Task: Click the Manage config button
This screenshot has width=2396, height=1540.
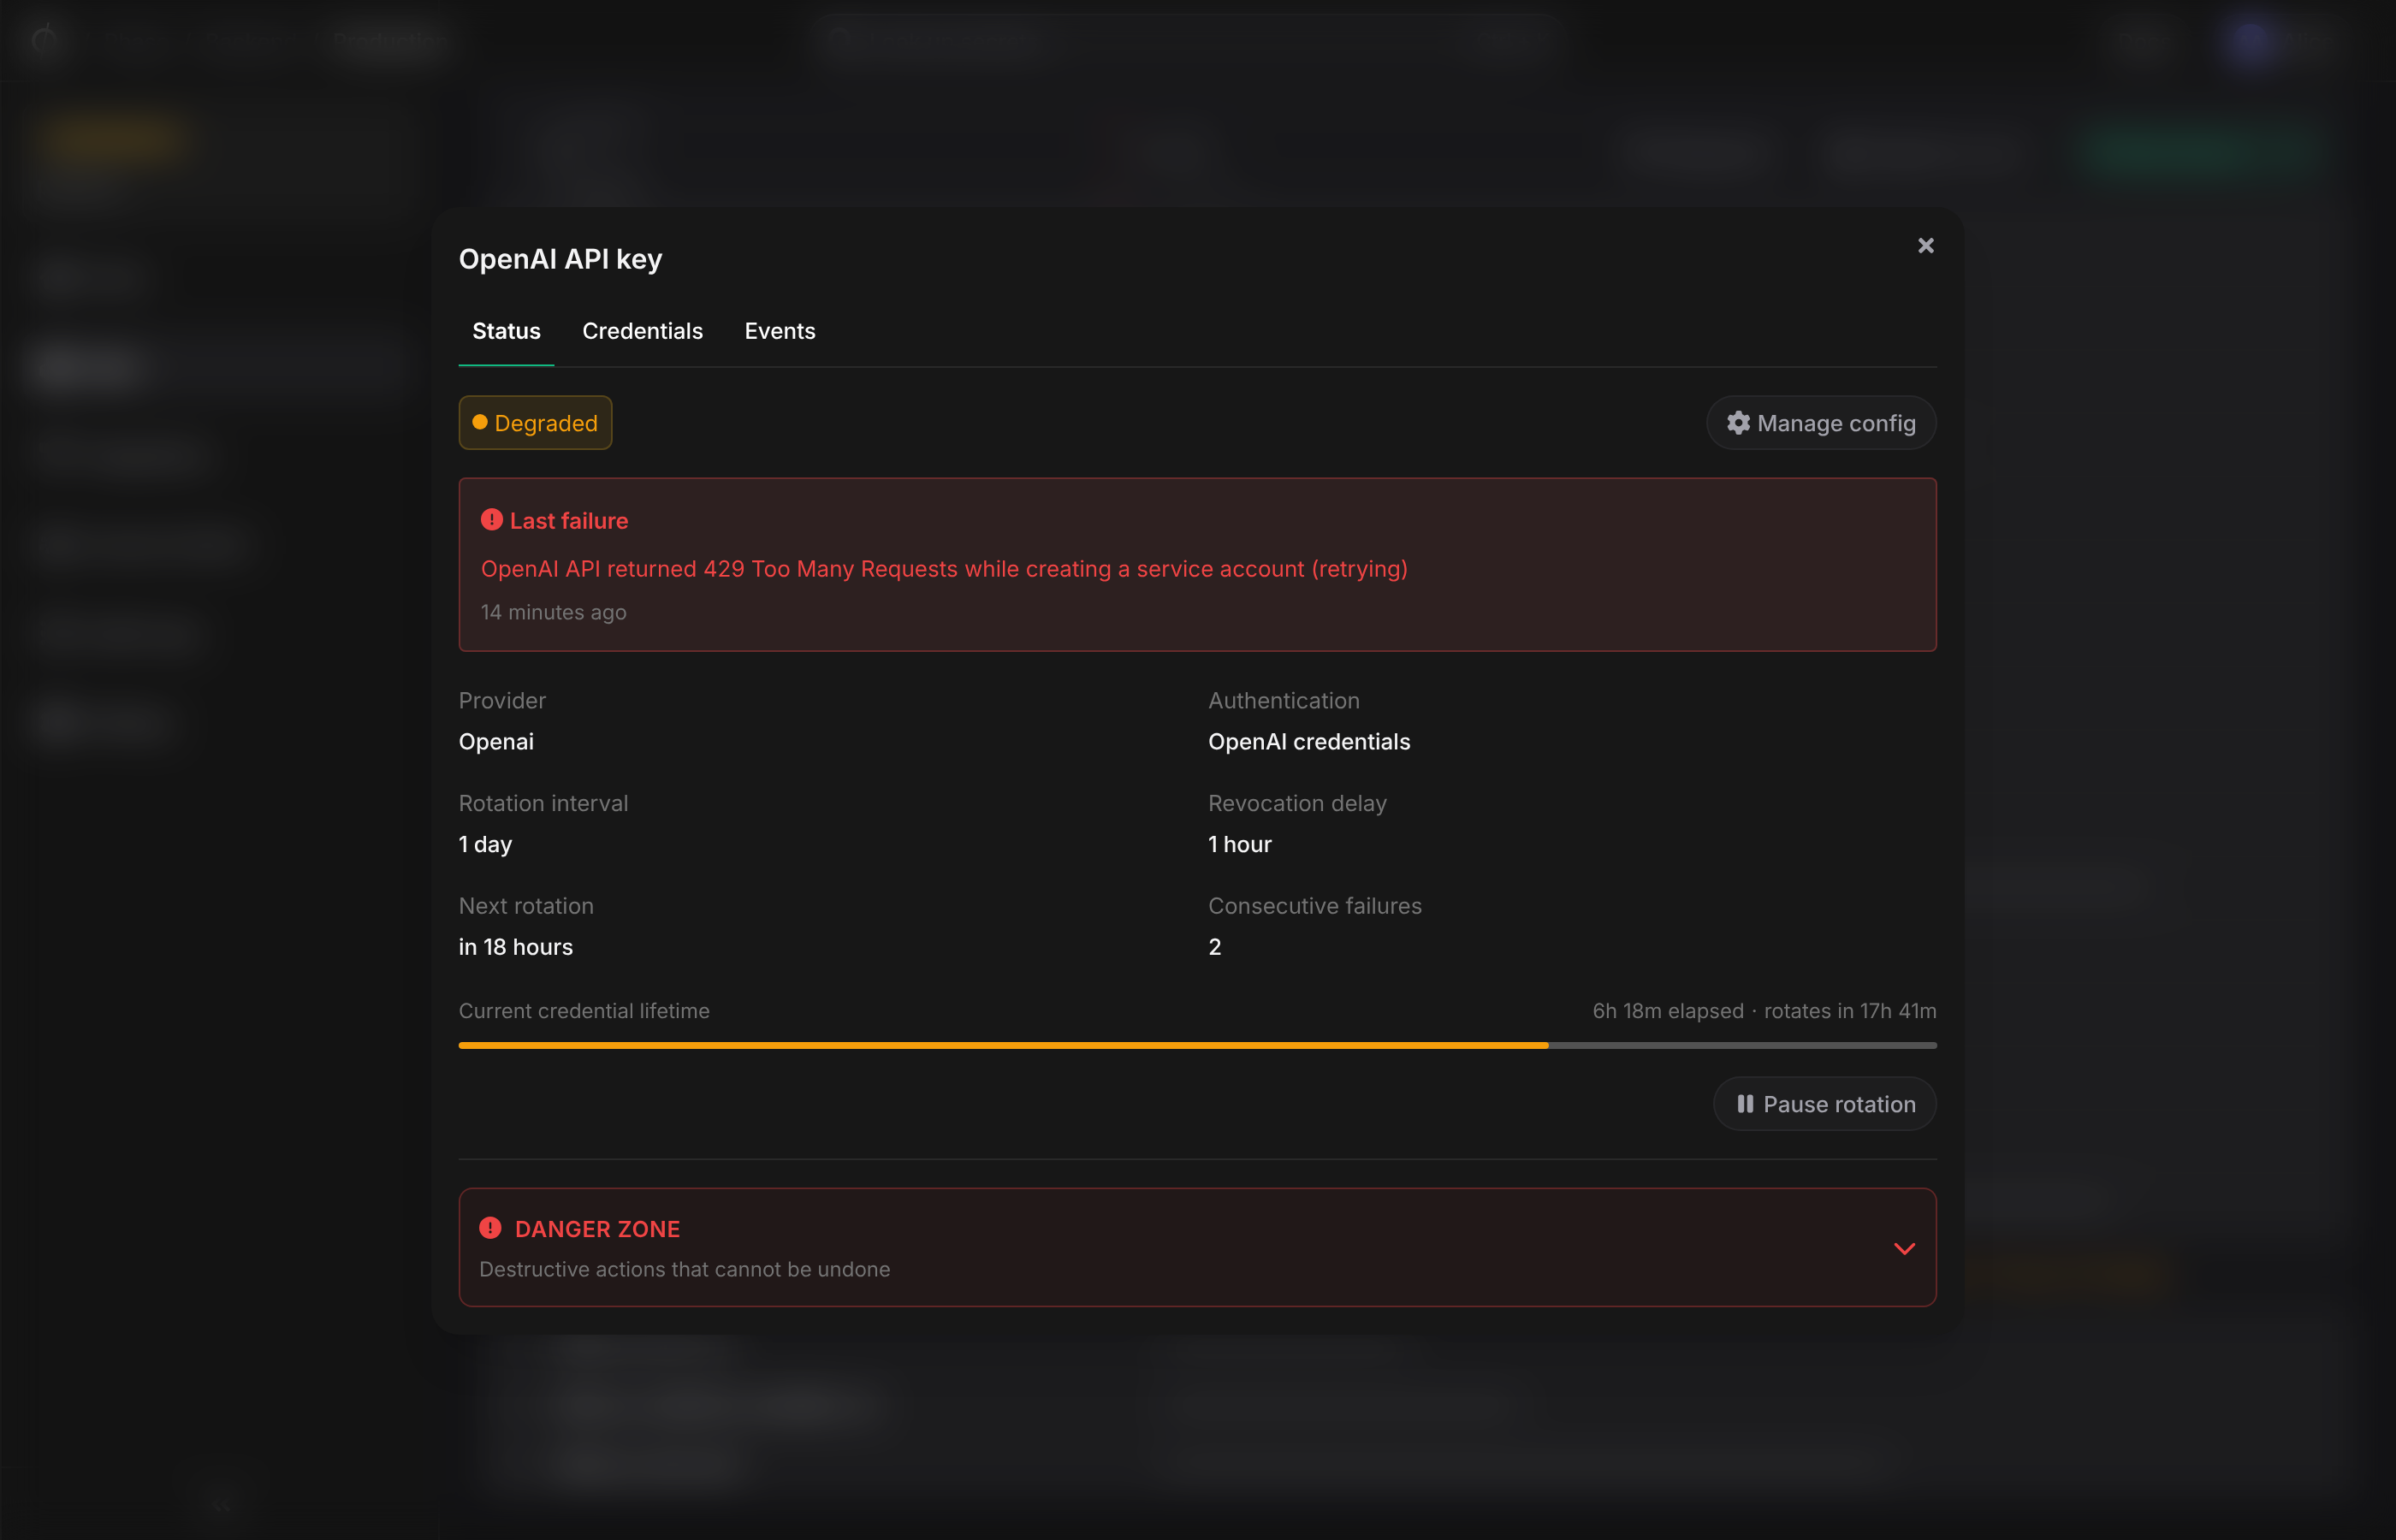Action: tap(1821, 423)
